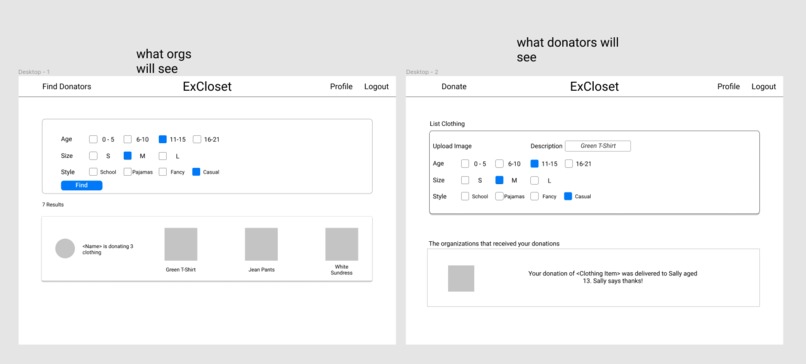The image size is (806, 364).
Task: Check Size S in List Clothing form
Action: coord(465,180)
